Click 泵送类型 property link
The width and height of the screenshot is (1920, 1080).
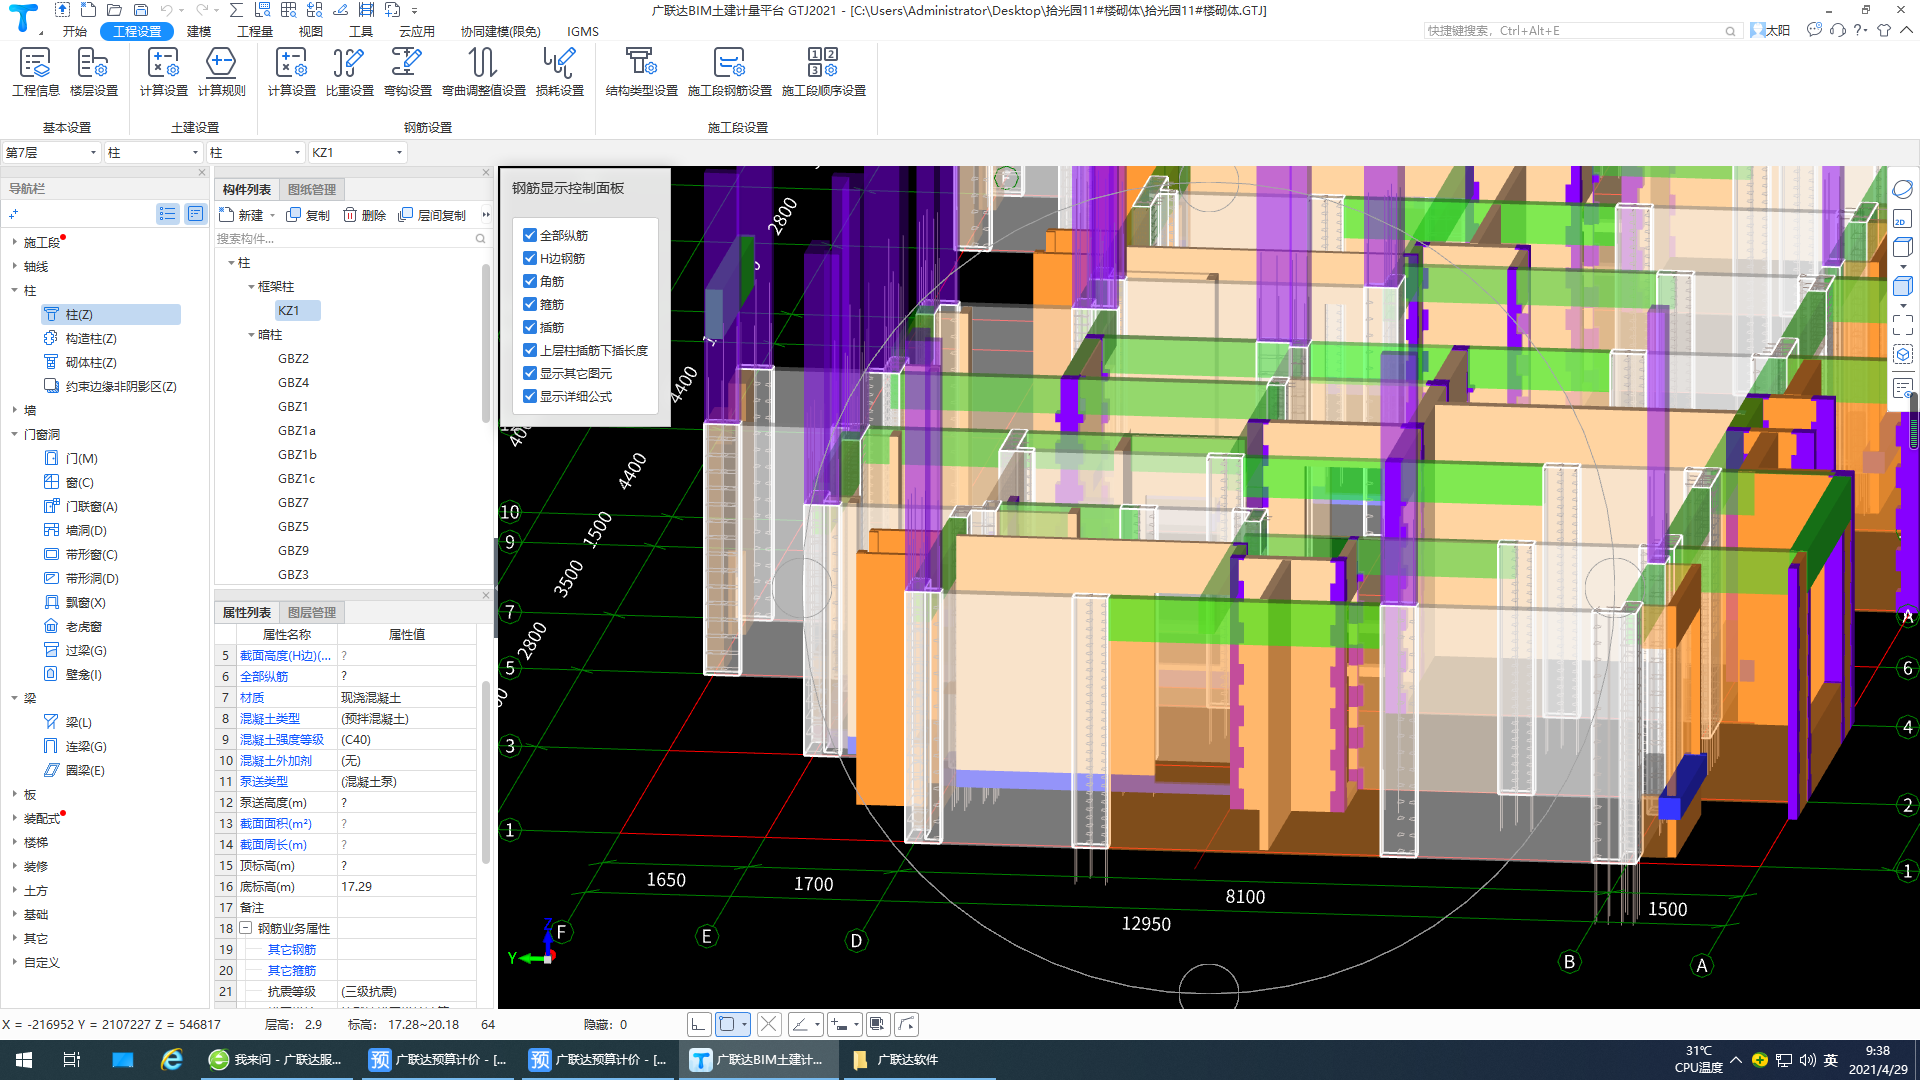pyautogui.click(x=264, y=782)
